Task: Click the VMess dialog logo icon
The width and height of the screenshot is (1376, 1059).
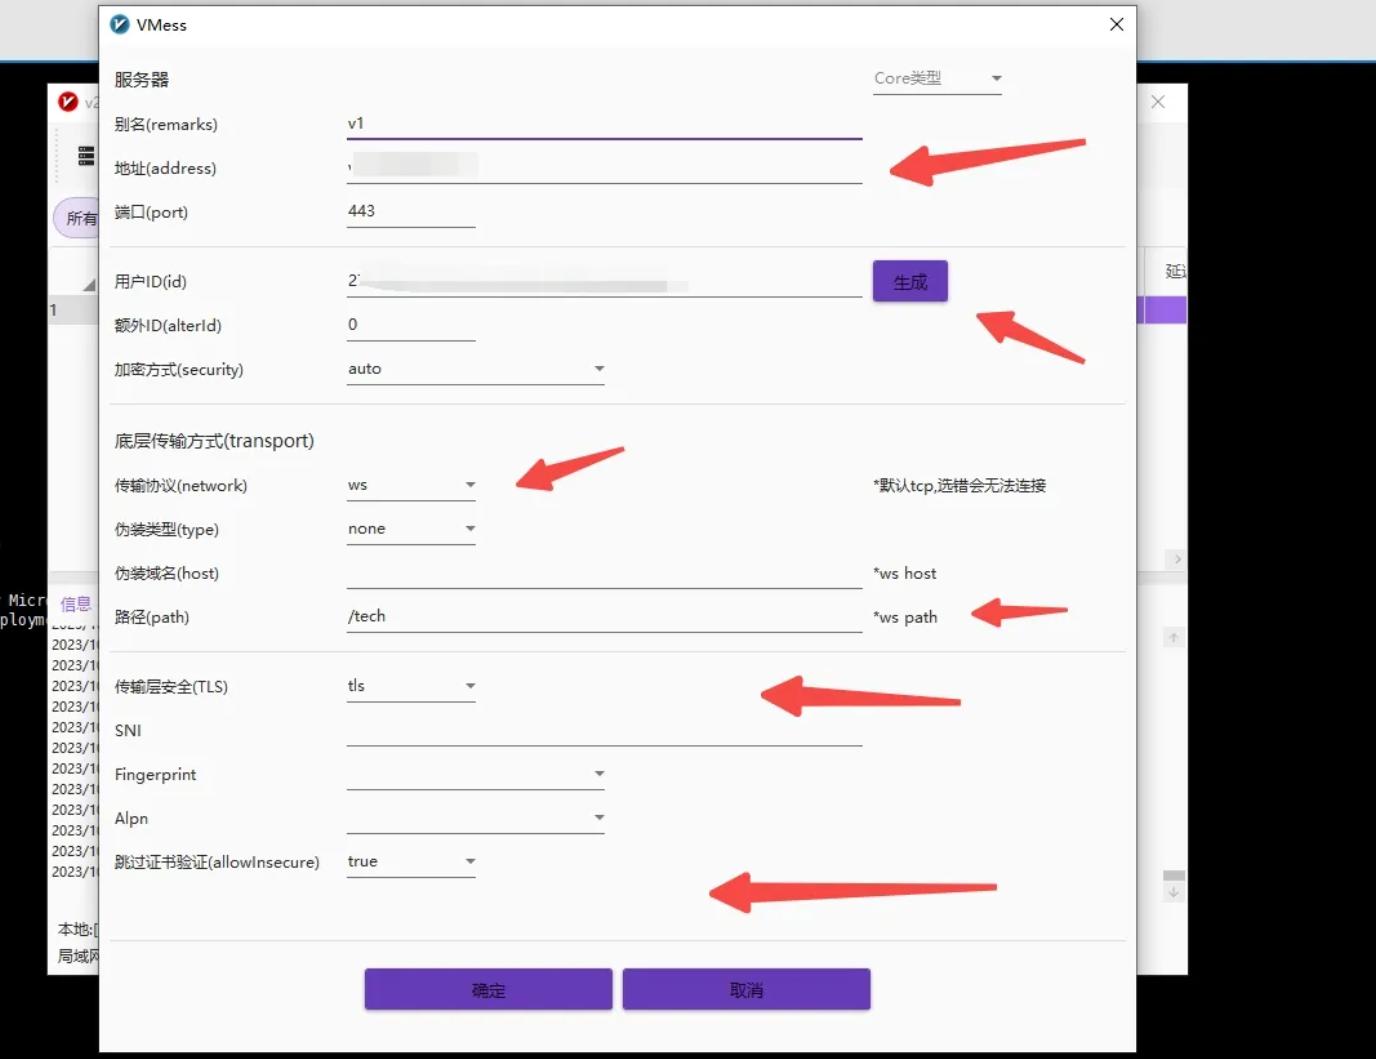Action: (120, 25)
